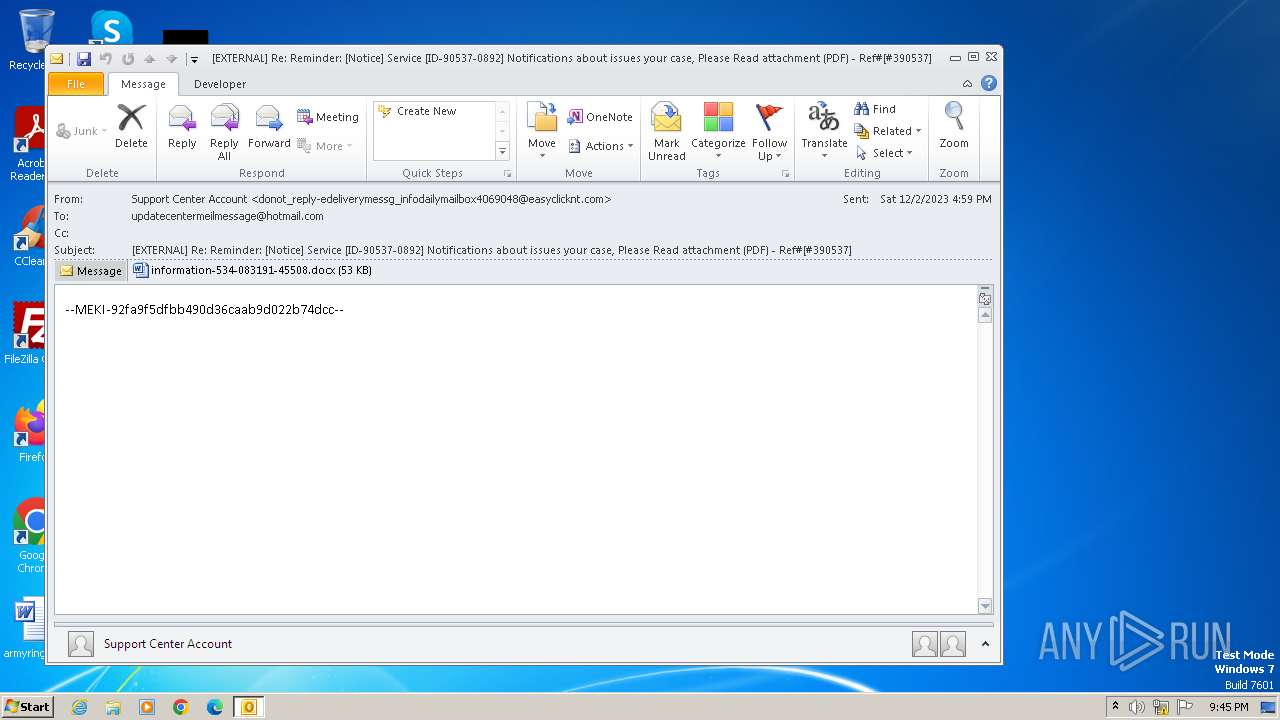
Task: Click the taskbar clock 9:45 PM
Action: [x=1228, y=707]
